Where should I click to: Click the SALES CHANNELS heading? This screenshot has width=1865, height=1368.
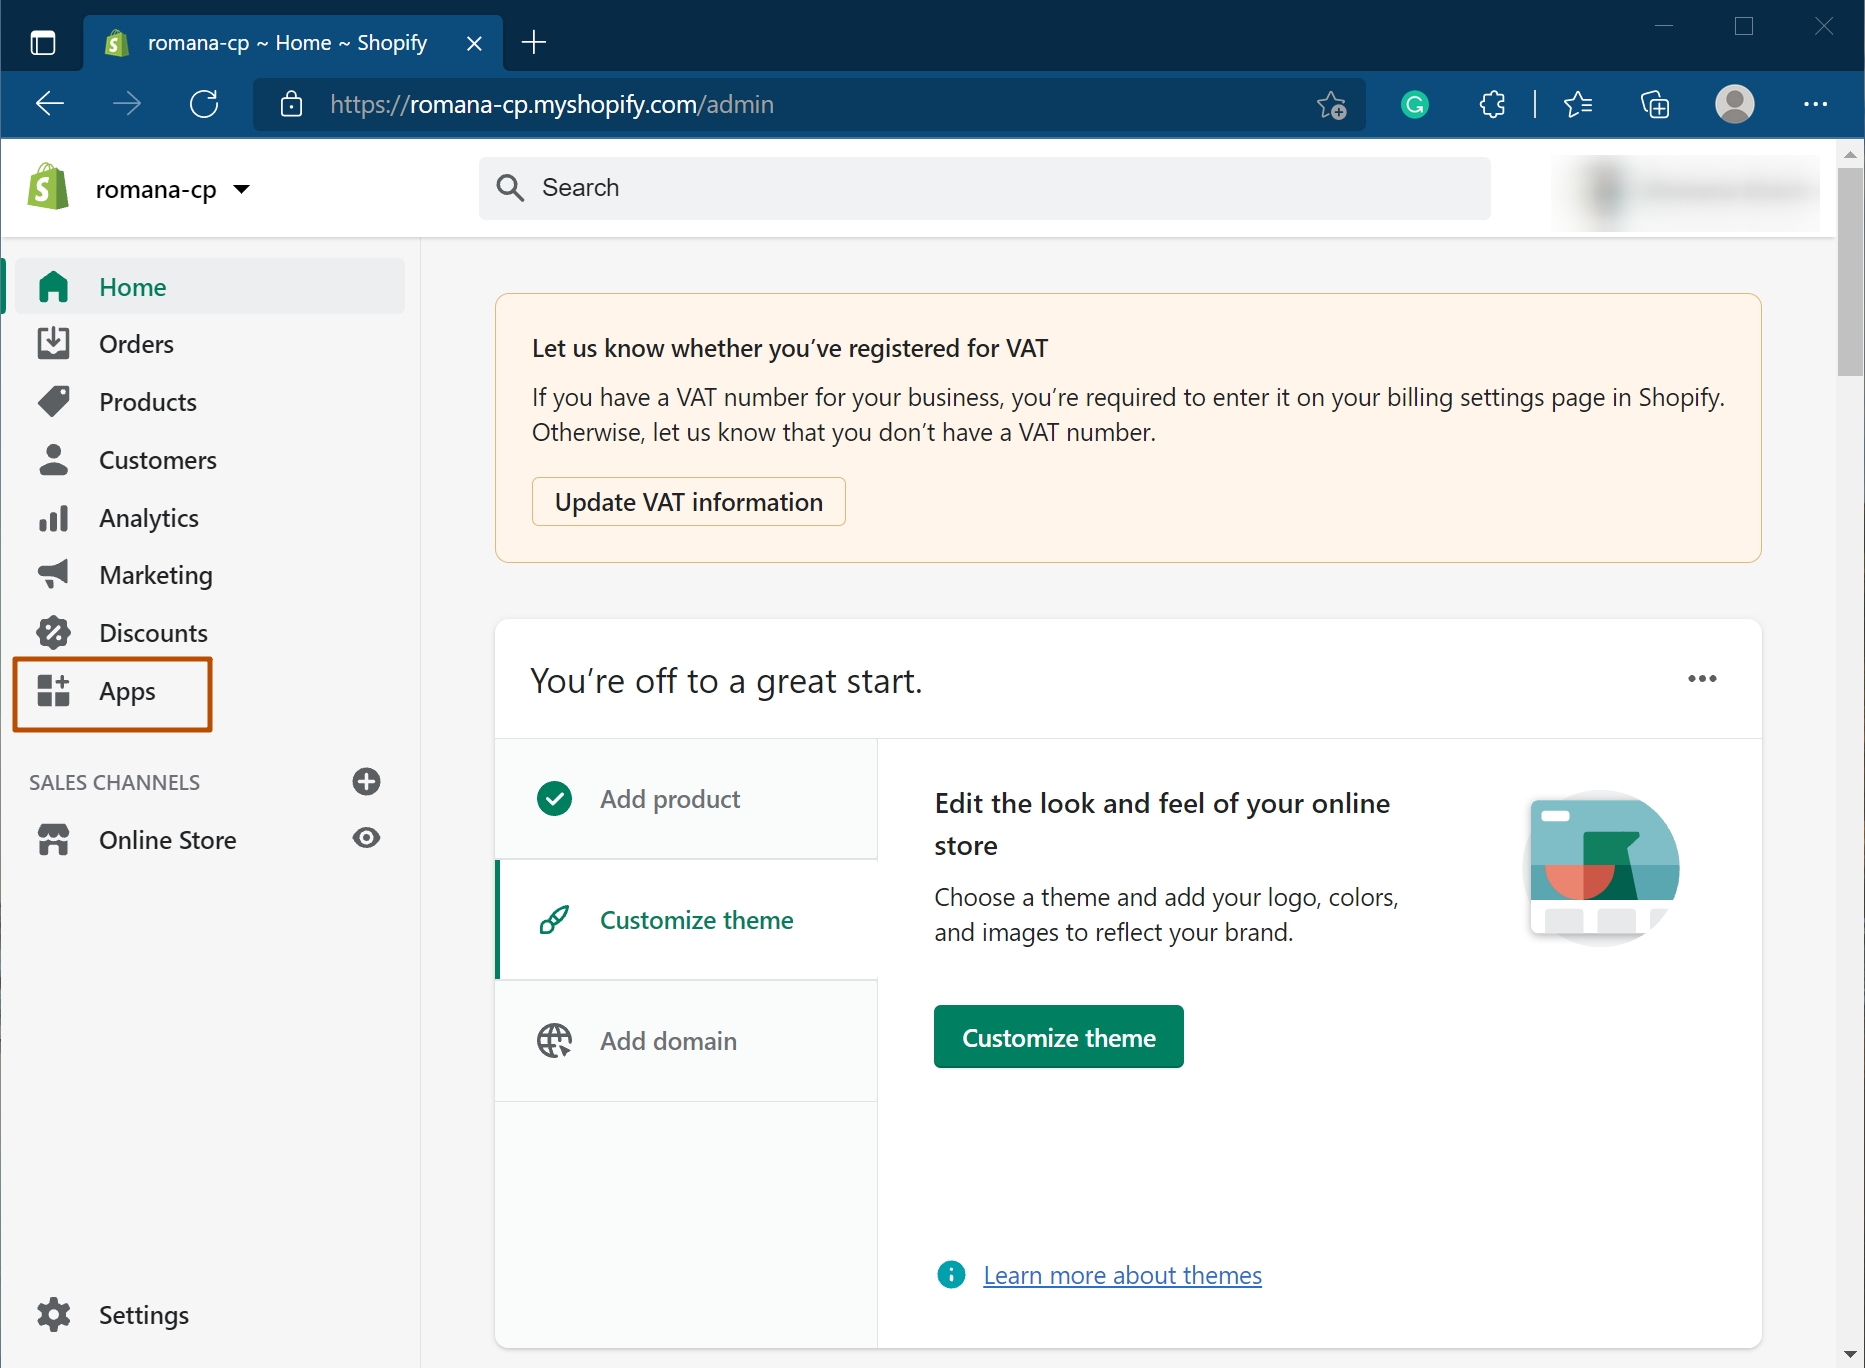(114, 782)
